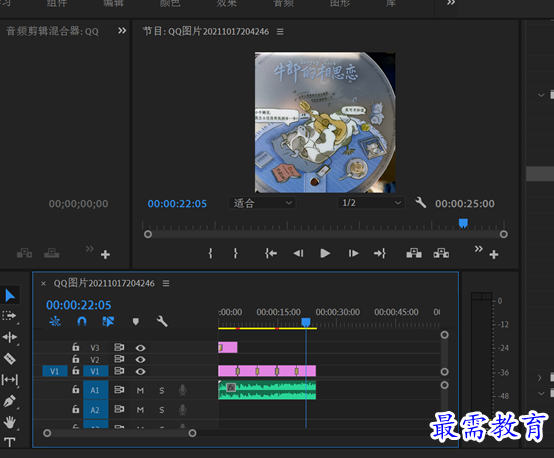Mark In point in program monitor

click(211, 253)
